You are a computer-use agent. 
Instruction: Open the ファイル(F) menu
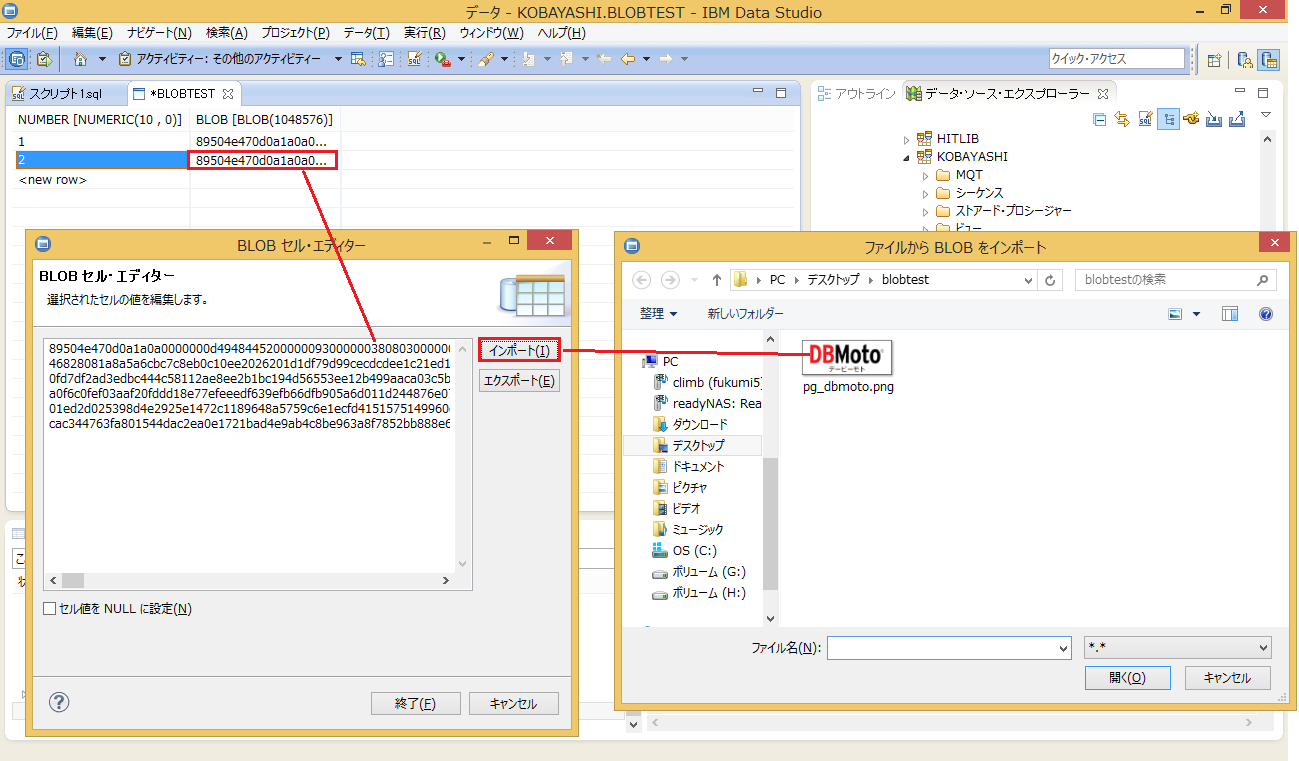tap(32, 33)
